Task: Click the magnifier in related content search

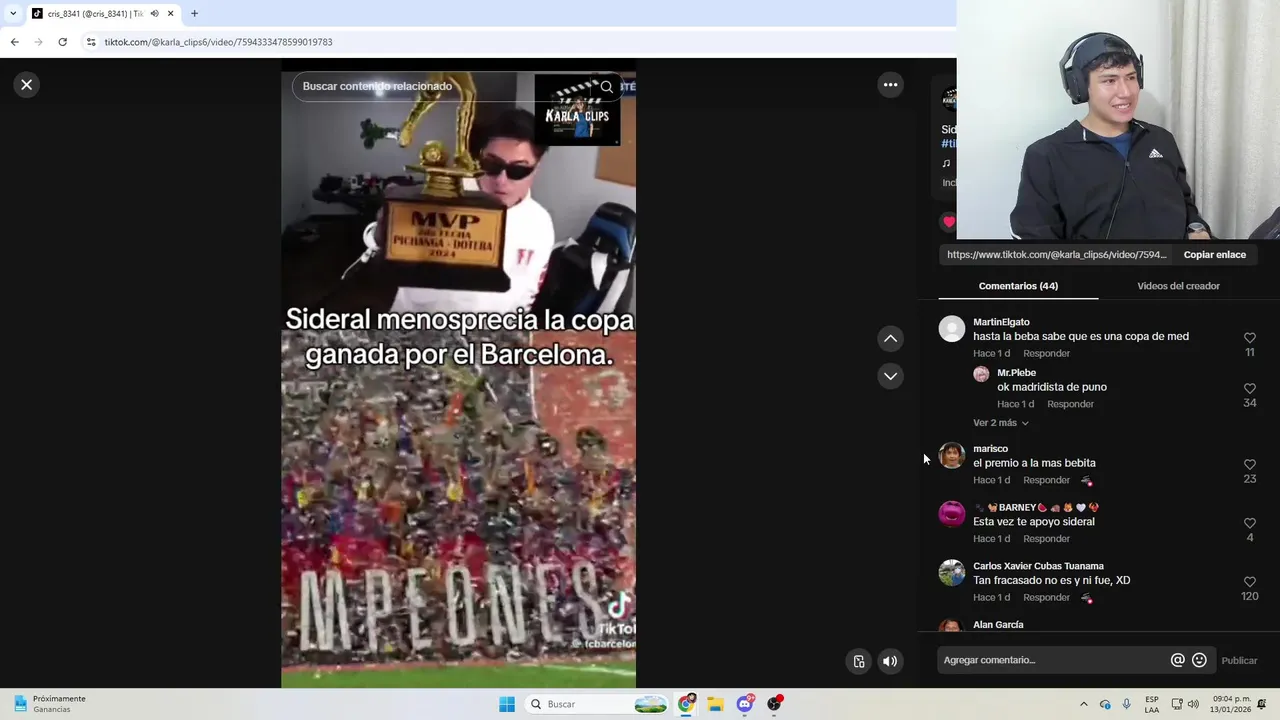Action: click(x=606, y=86)
